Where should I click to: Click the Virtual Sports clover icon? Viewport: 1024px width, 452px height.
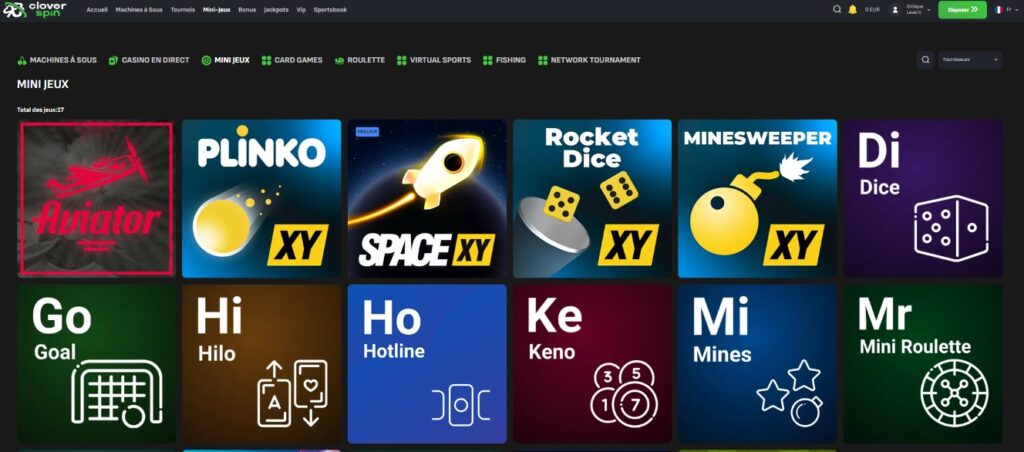click(402, 60)
